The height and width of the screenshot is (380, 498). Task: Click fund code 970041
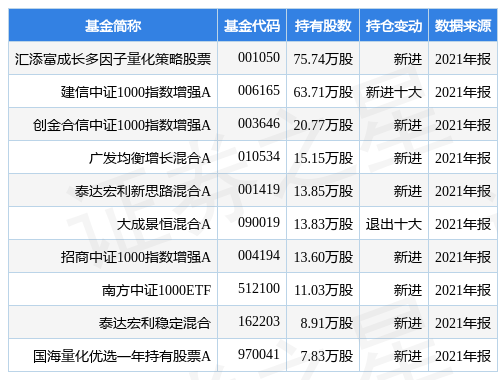click(259, 355)
